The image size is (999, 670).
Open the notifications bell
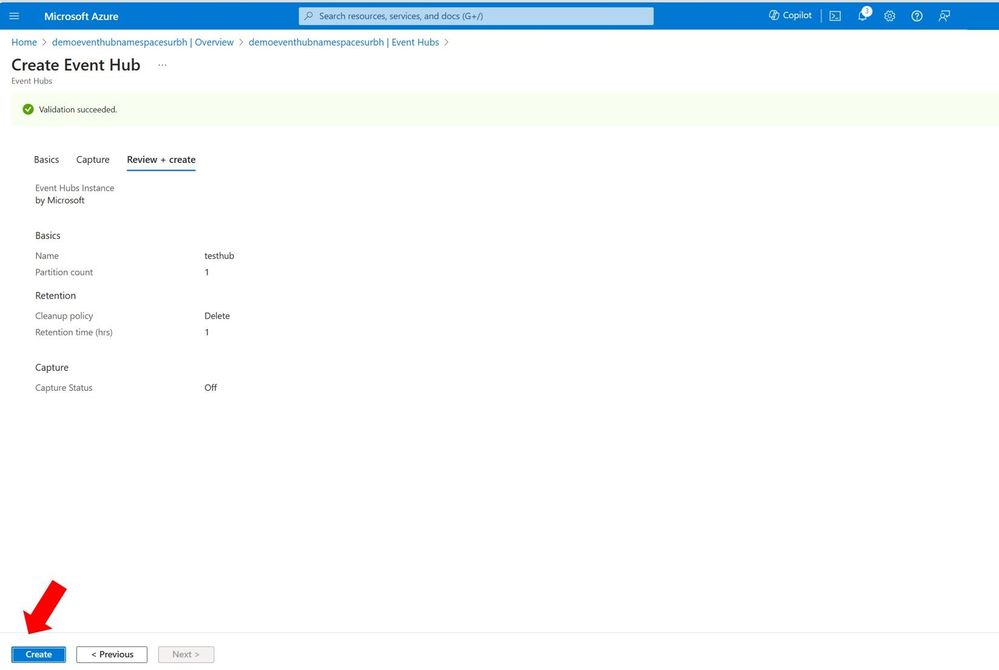(863, 15)
